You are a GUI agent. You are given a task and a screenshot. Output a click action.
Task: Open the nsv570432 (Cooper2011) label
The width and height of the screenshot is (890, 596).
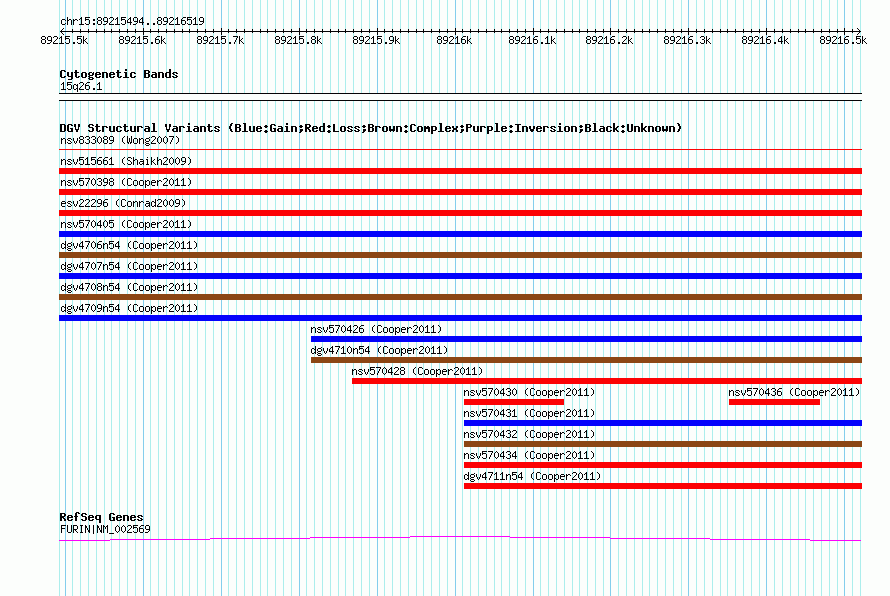pyautogui.click(x=529, y=434)
